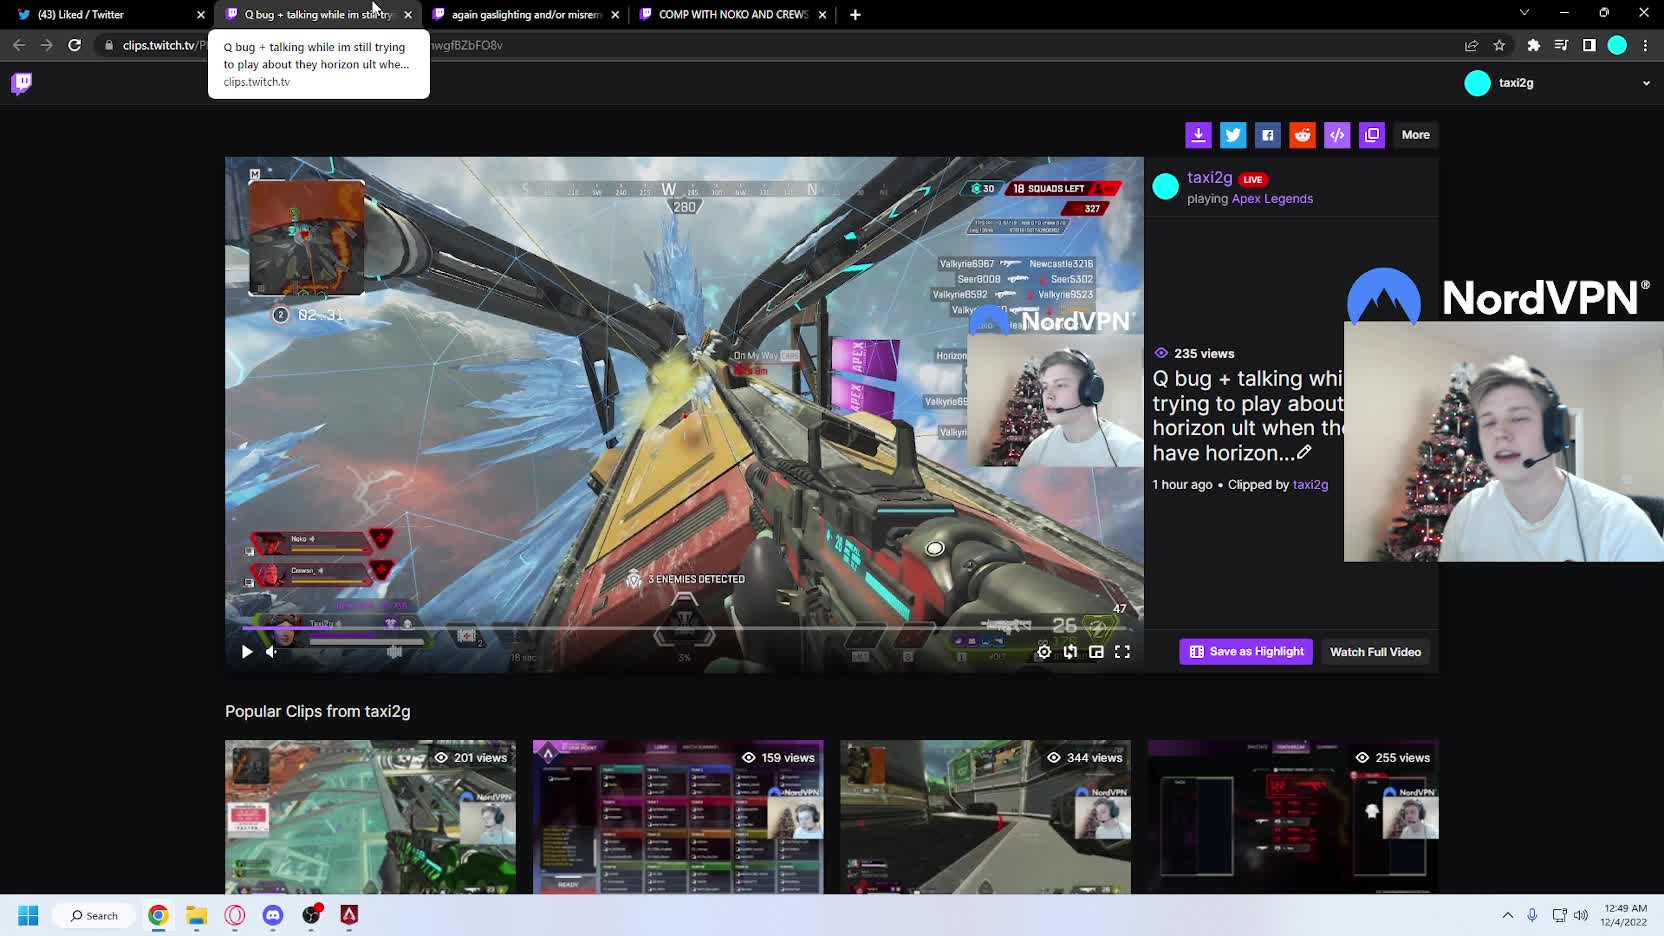
Task: Open the Apex Legends taskbar icon
Action: [x=349, y=915]
